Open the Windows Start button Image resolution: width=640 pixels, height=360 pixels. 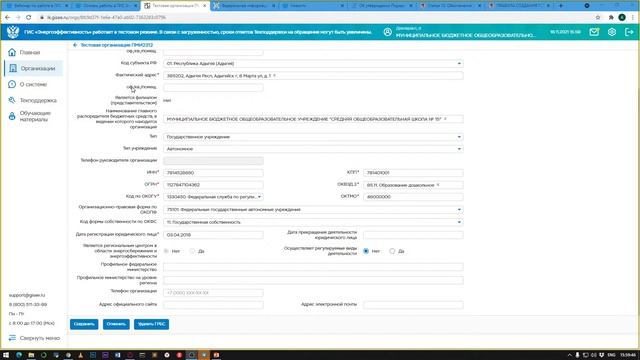pyautogui.click(x=6, y=355)
